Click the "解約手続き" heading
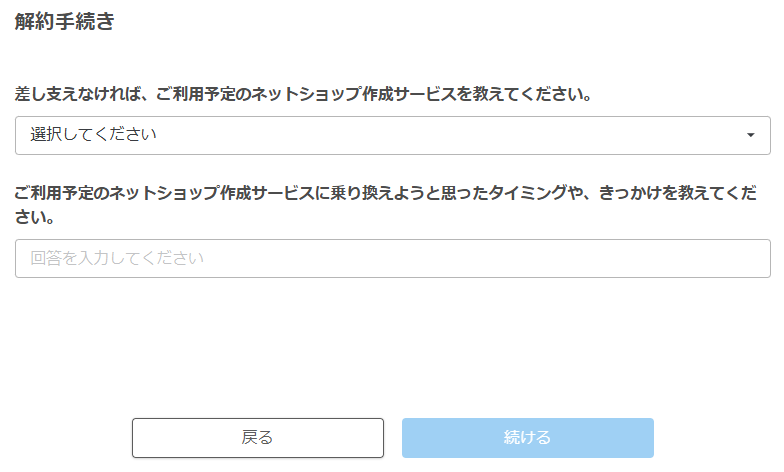 pyautogui.click(x=65, y=22)
